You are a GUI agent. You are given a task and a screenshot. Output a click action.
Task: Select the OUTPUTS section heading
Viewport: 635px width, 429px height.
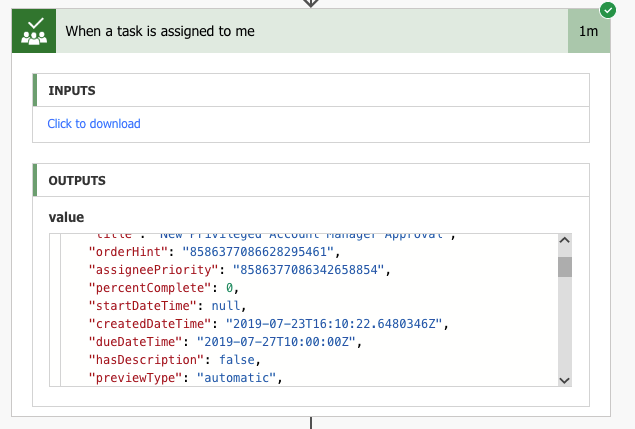click(x=77, y=181)
